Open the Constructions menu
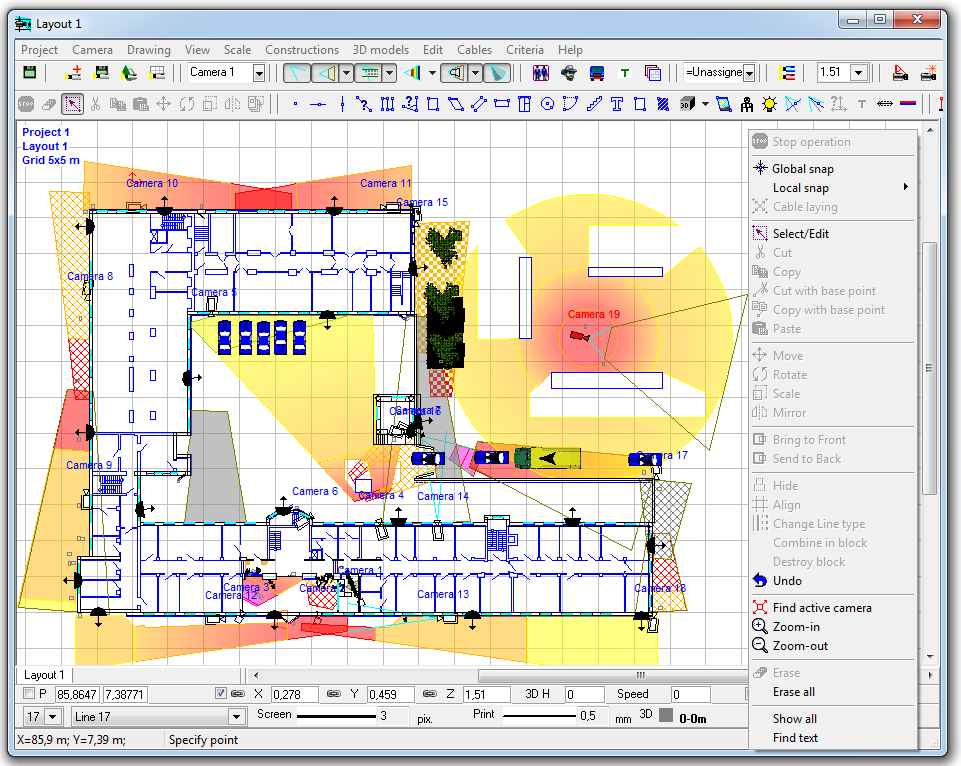Screen dimensions: 961x766 (x=302, y=50)
